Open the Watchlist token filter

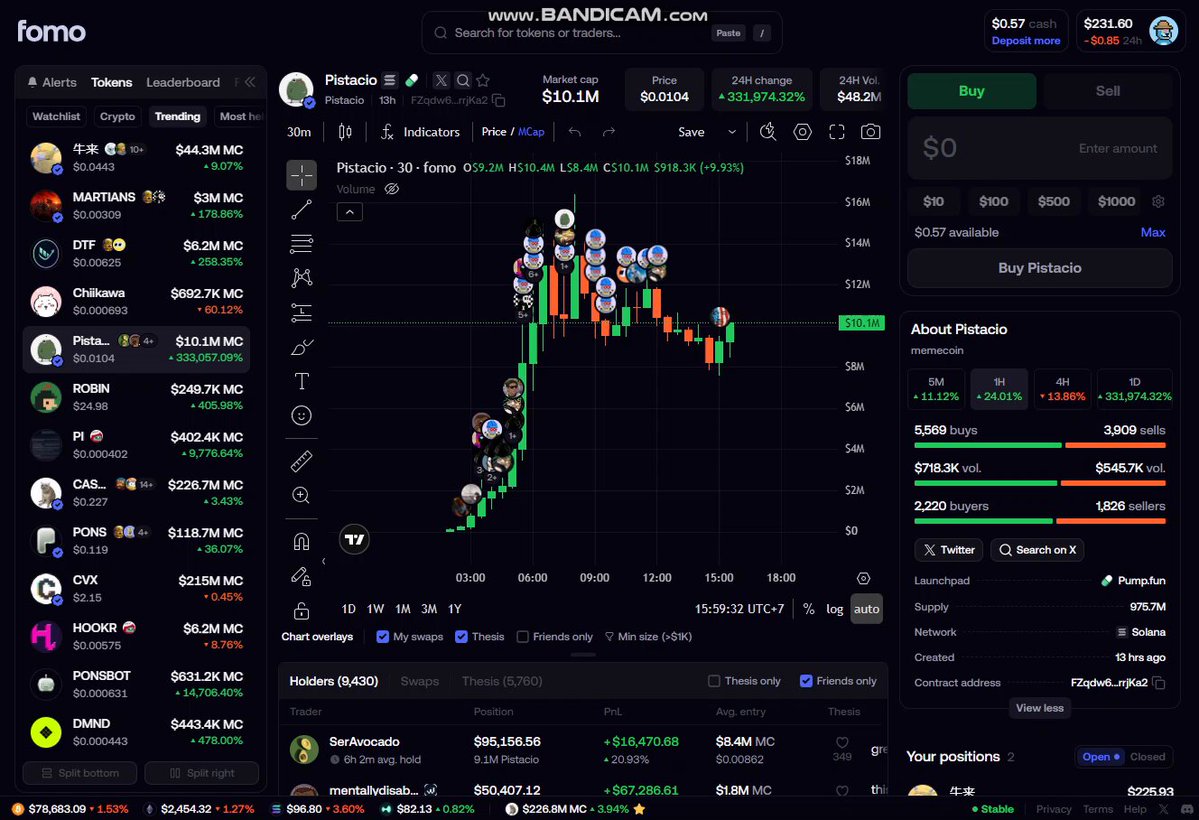56,116
